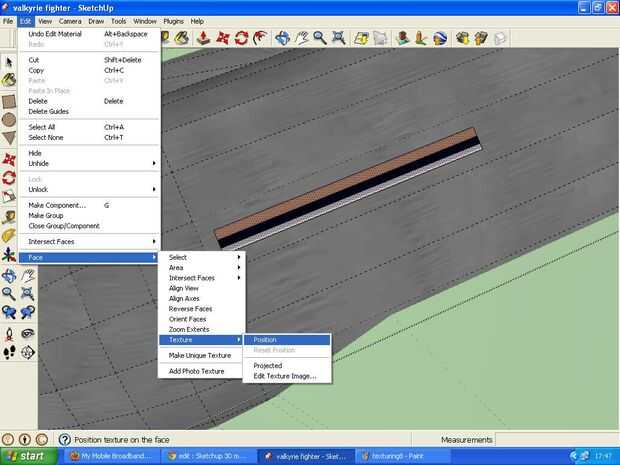
Task: Select the Tape Measure tool
Action: tap(9, 217)
